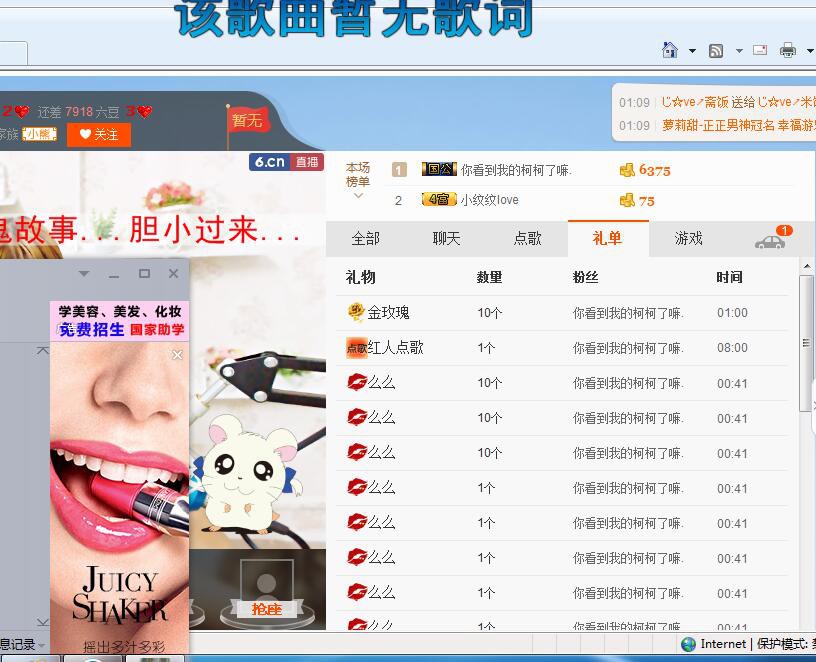Viewport: 816px width, 662px height.
Task: Switch to the 聊天 tab
Action: (x=447, y=239)
